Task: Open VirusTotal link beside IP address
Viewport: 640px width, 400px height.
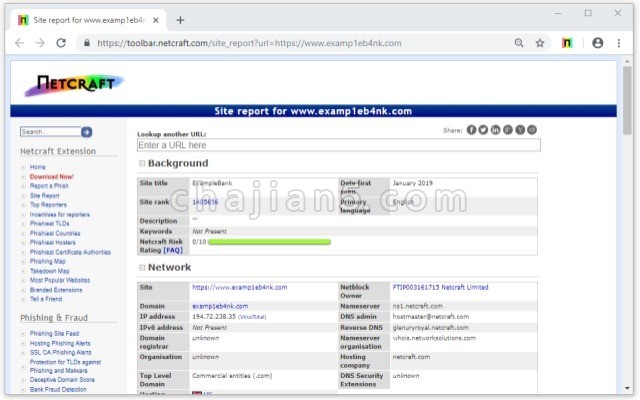Action: pos(252,317)
